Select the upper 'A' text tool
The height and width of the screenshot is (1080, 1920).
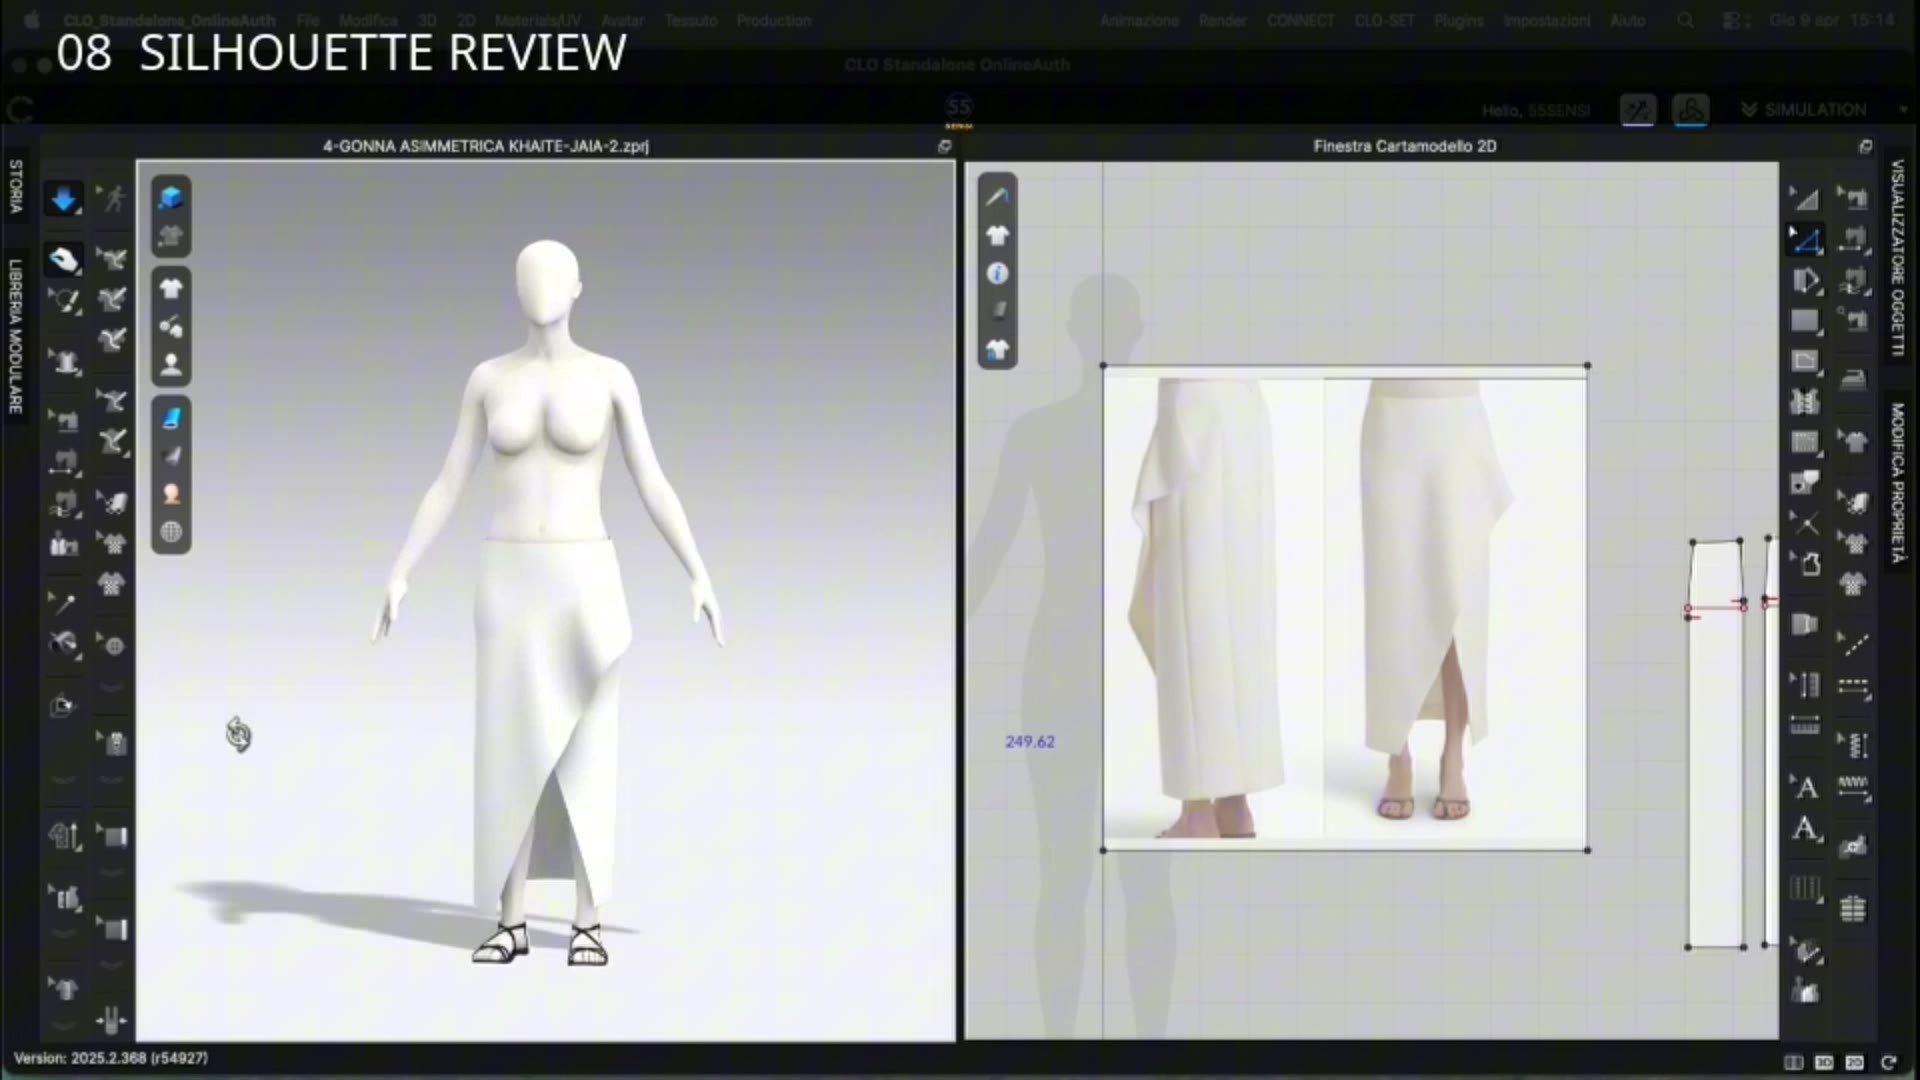click(1806, 788)
